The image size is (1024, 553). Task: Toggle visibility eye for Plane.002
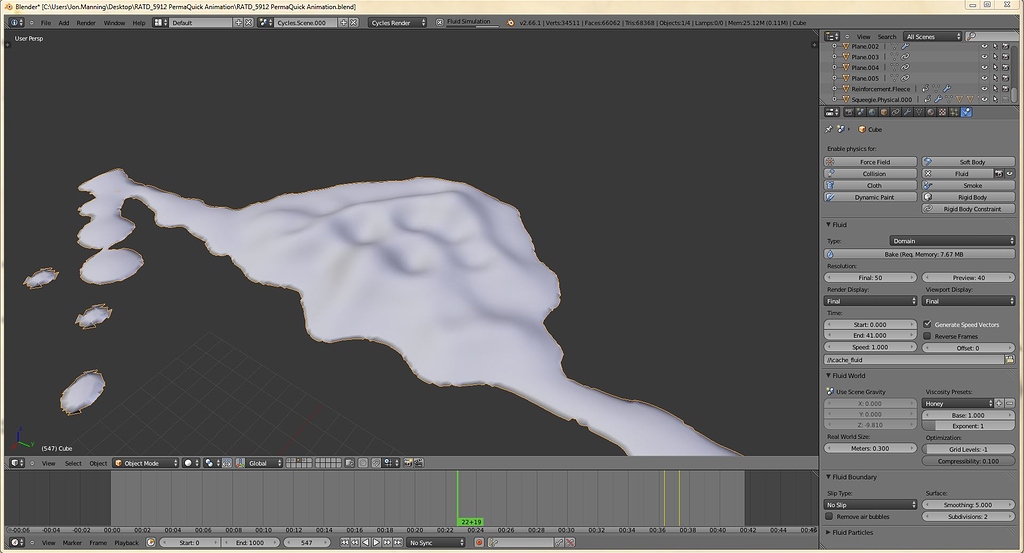[985, 46]
